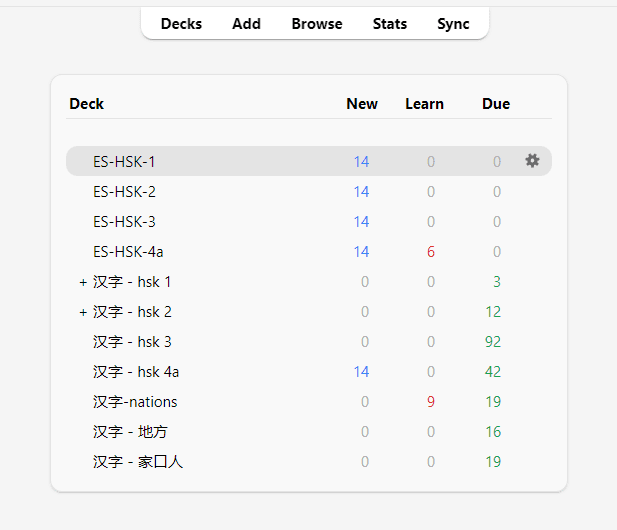Open the 汉字 - hsk 2 deck
The width and height of the screenshot is (617, 530).
pos(132,312)
